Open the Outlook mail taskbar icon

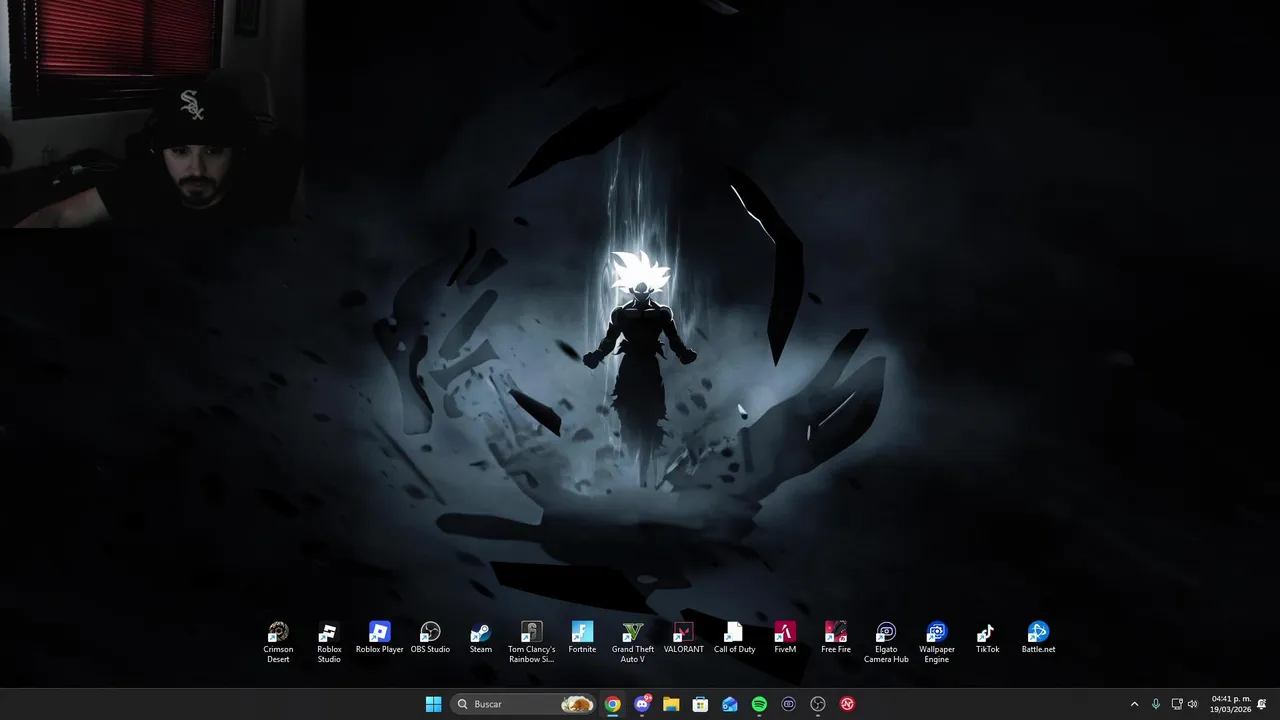(730, 704)
